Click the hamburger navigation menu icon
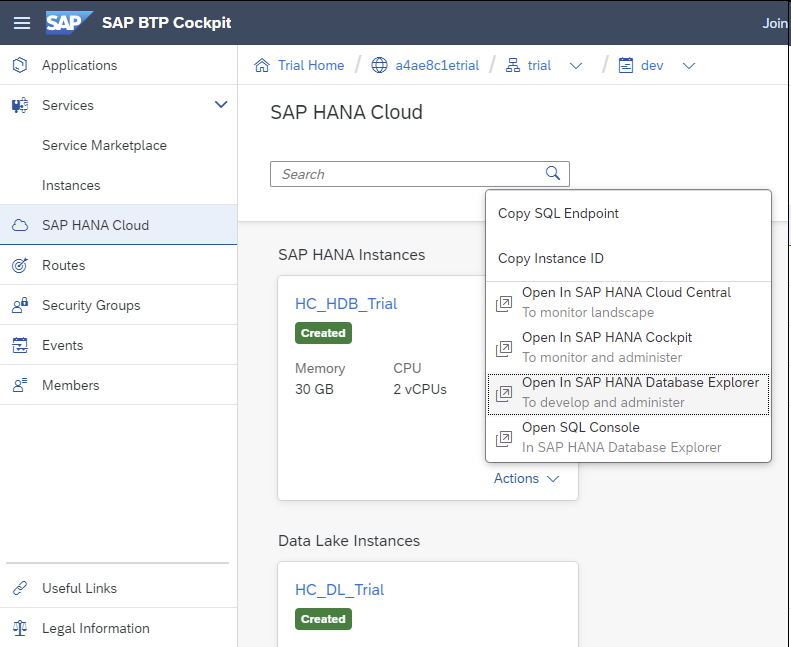The height and width of the screenshot is (647, 791). [21, 22]
